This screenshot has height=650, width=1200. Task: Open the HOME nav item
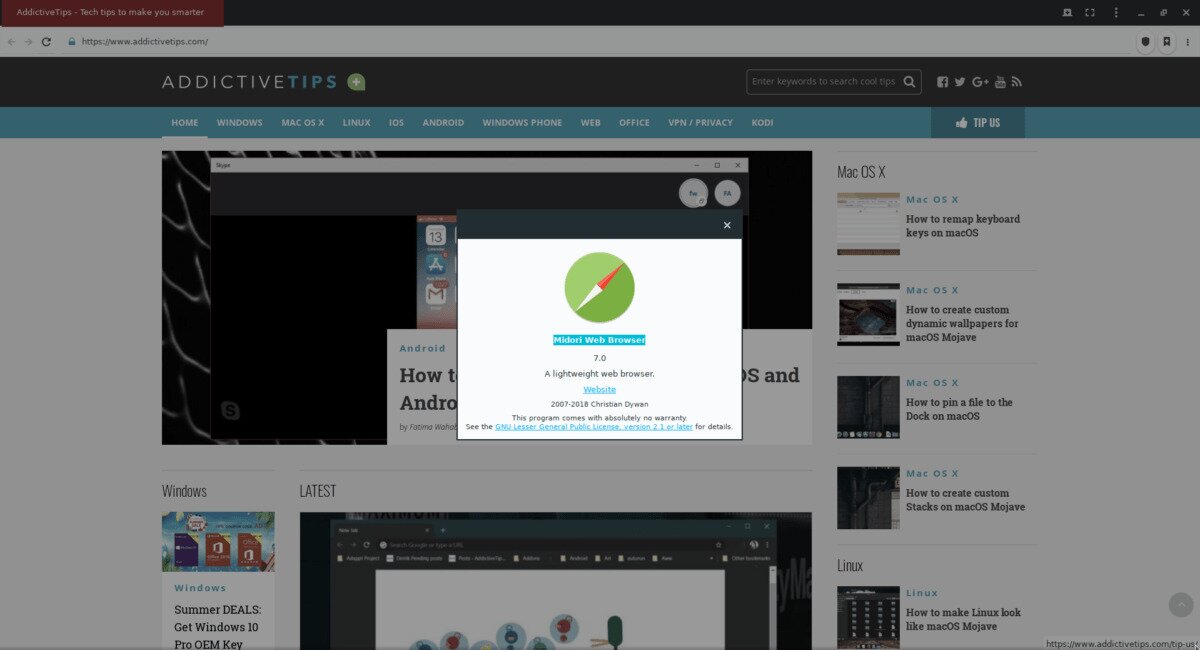tap(185, 122)
